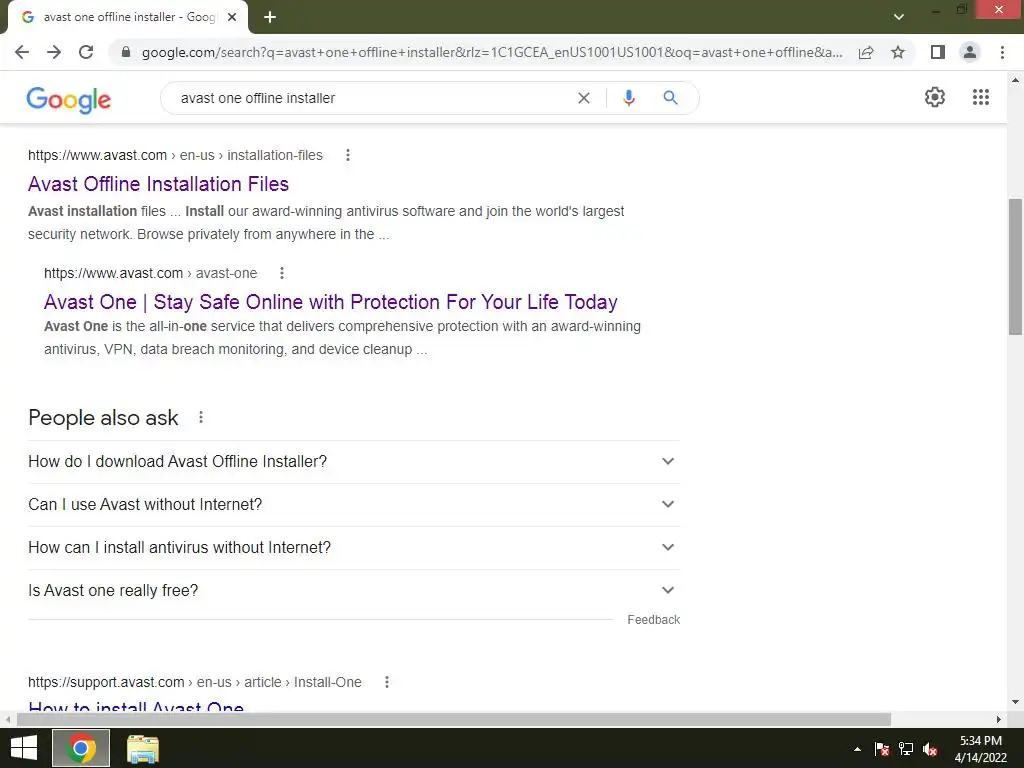Show hidden system tray icons
The height and width of the screenshot is (768, 1024).
(x=857, y=749)
